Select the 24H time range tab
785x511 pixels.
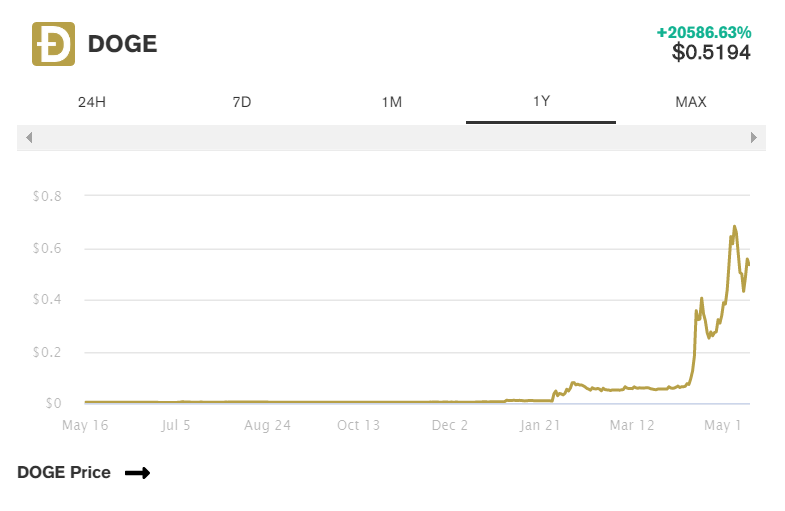click(92, 102)
